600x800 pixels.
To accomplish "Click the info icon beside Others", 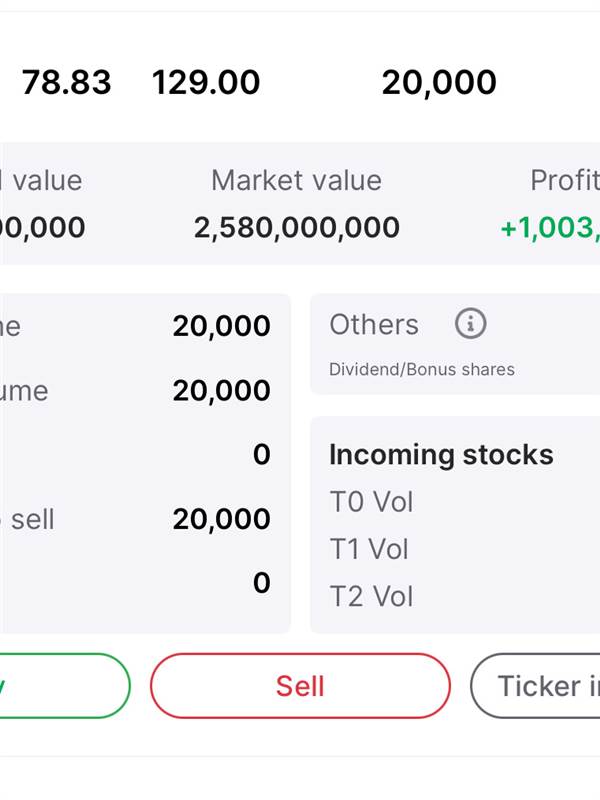I will [470, 323].
